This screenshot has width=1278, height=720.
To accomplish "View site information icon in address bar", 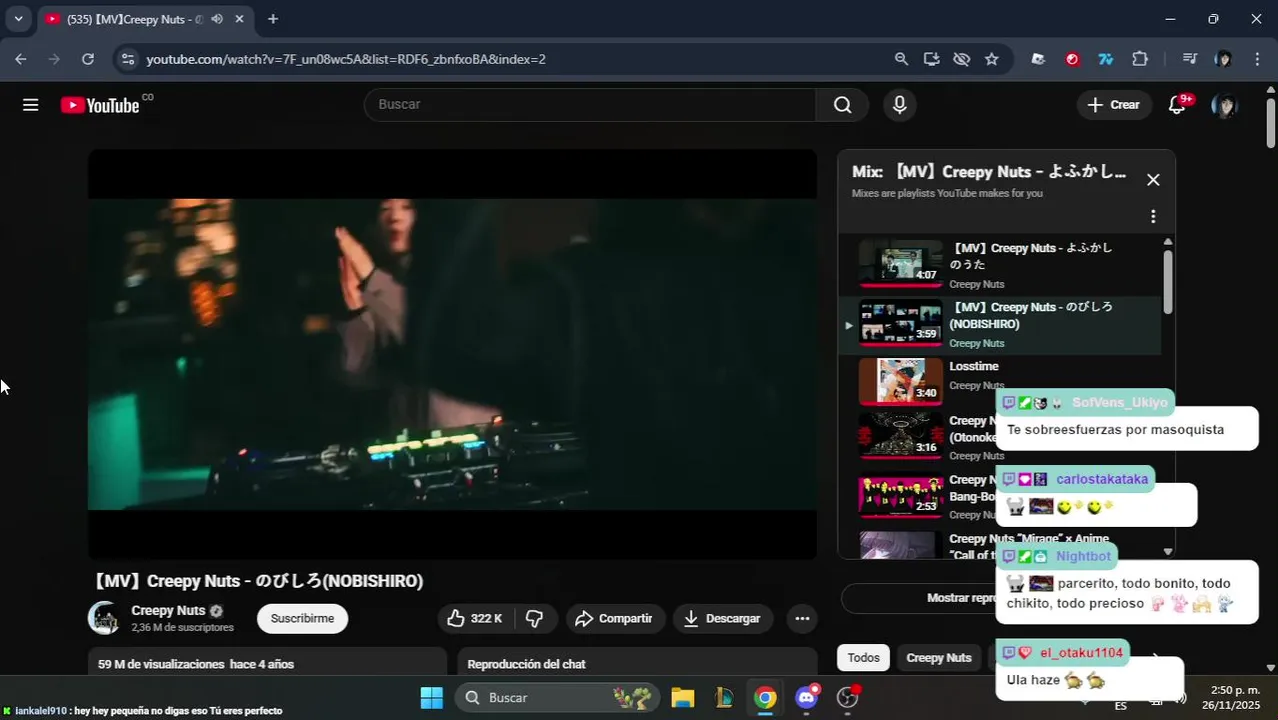I will point(127,59).
